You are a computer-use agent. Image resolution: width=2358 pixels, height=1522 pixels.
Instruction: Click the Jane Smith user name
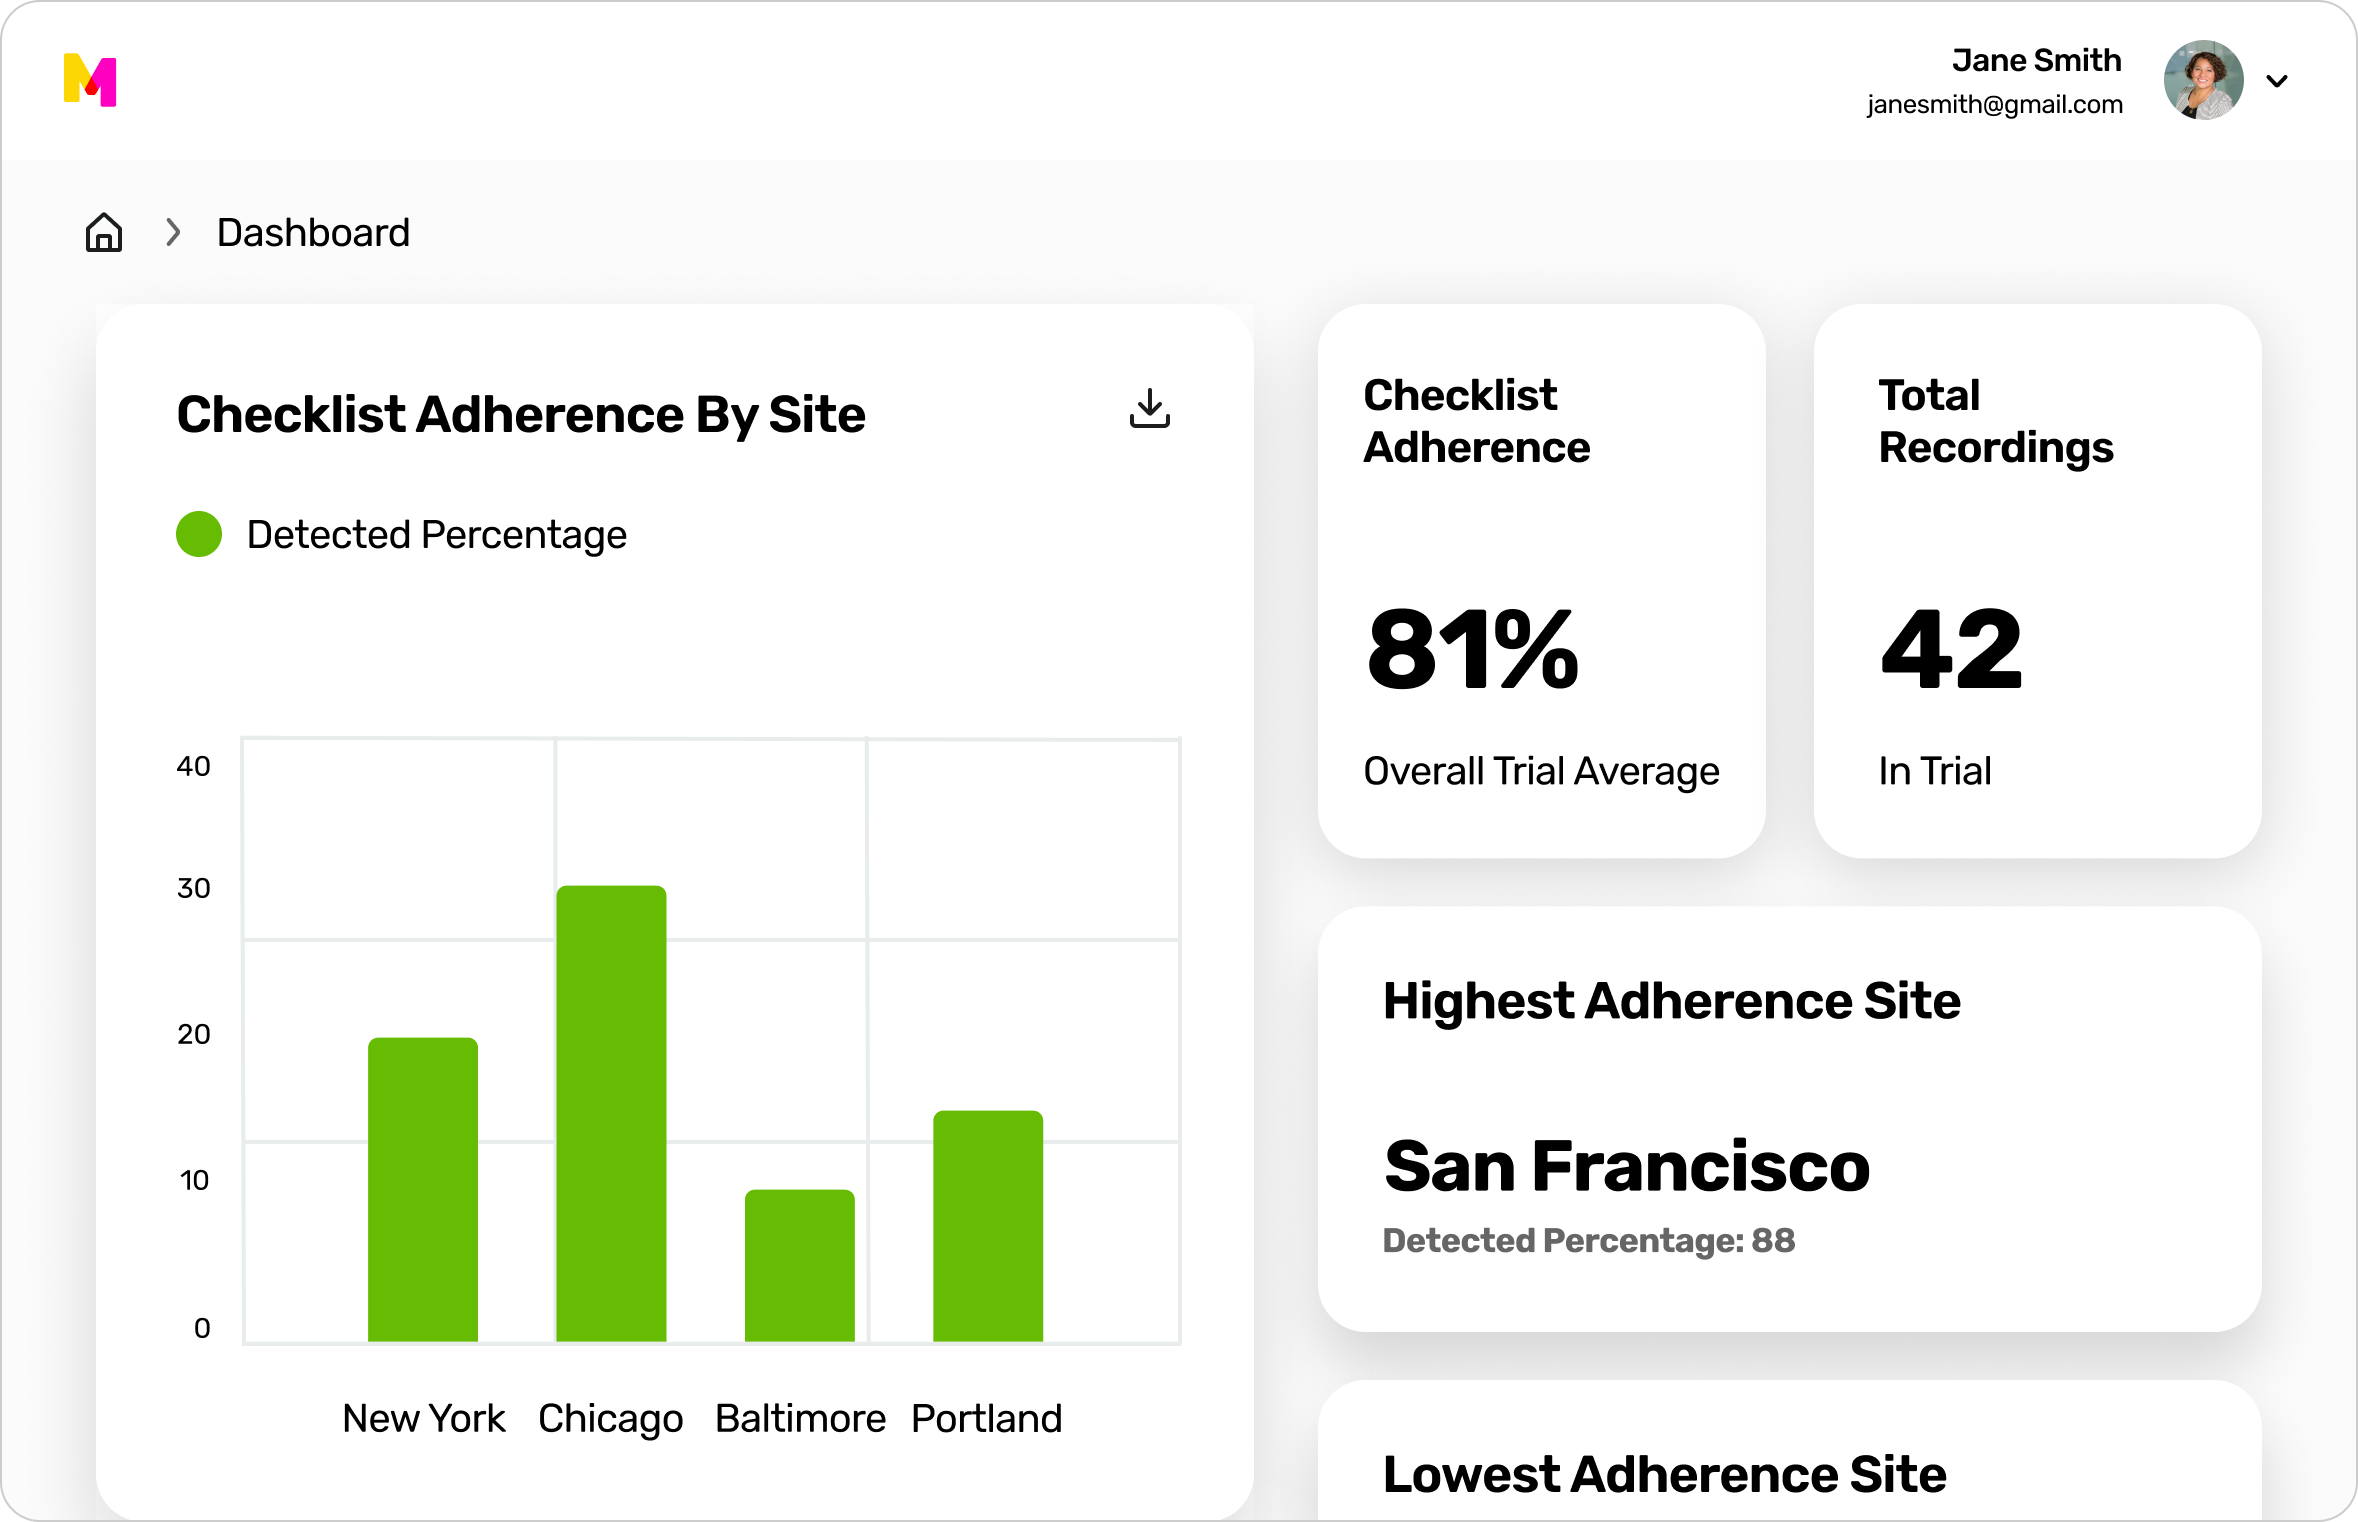(2036, 60)
